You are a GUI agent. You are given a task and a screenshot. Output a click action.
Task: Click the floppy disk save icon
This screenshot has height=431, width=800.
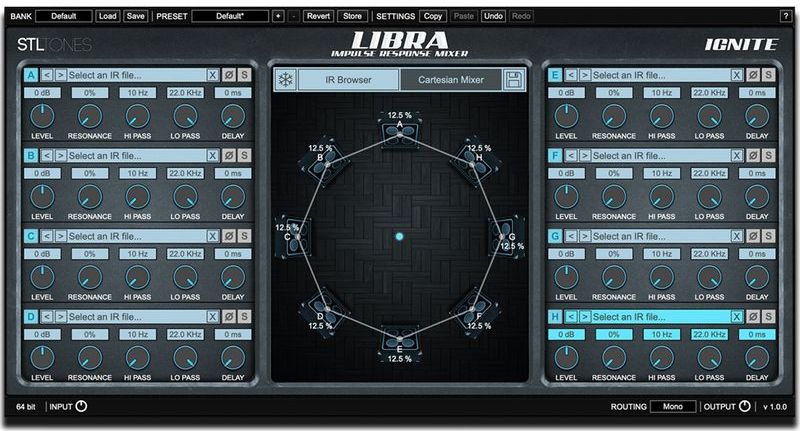[x=513, y=80]
